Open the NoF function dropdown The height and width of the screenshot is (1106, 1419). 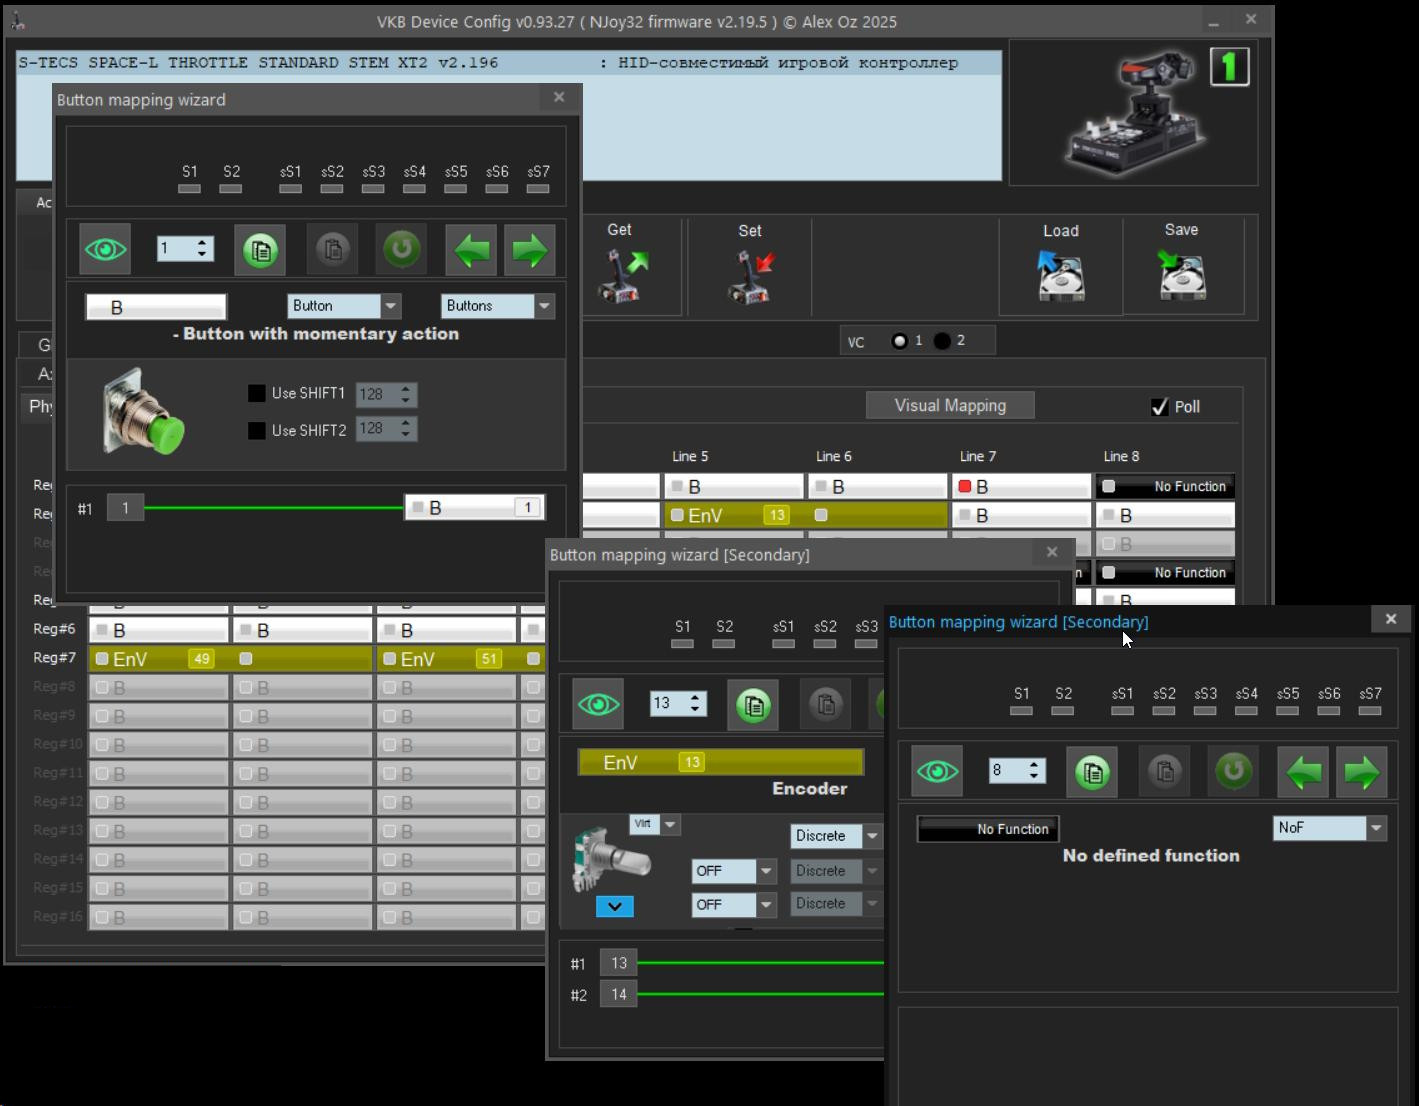tap(1376, 828)
